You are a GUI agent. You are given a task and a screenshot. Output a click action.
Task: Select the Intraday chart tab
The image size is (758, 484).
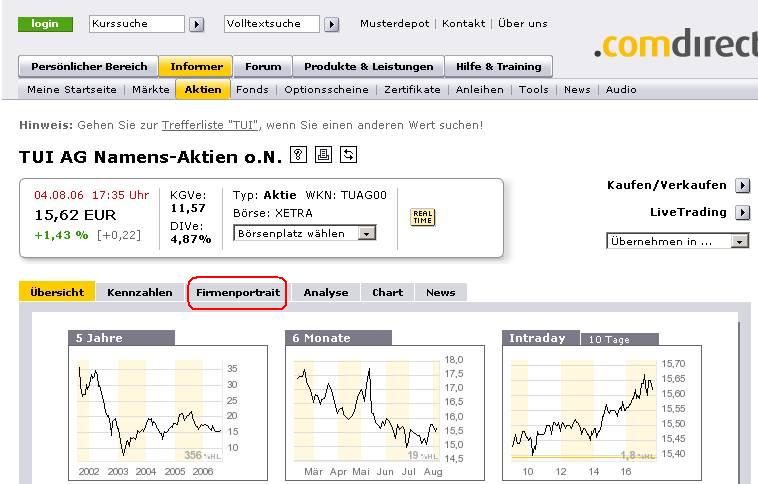(x=540, y=338)
